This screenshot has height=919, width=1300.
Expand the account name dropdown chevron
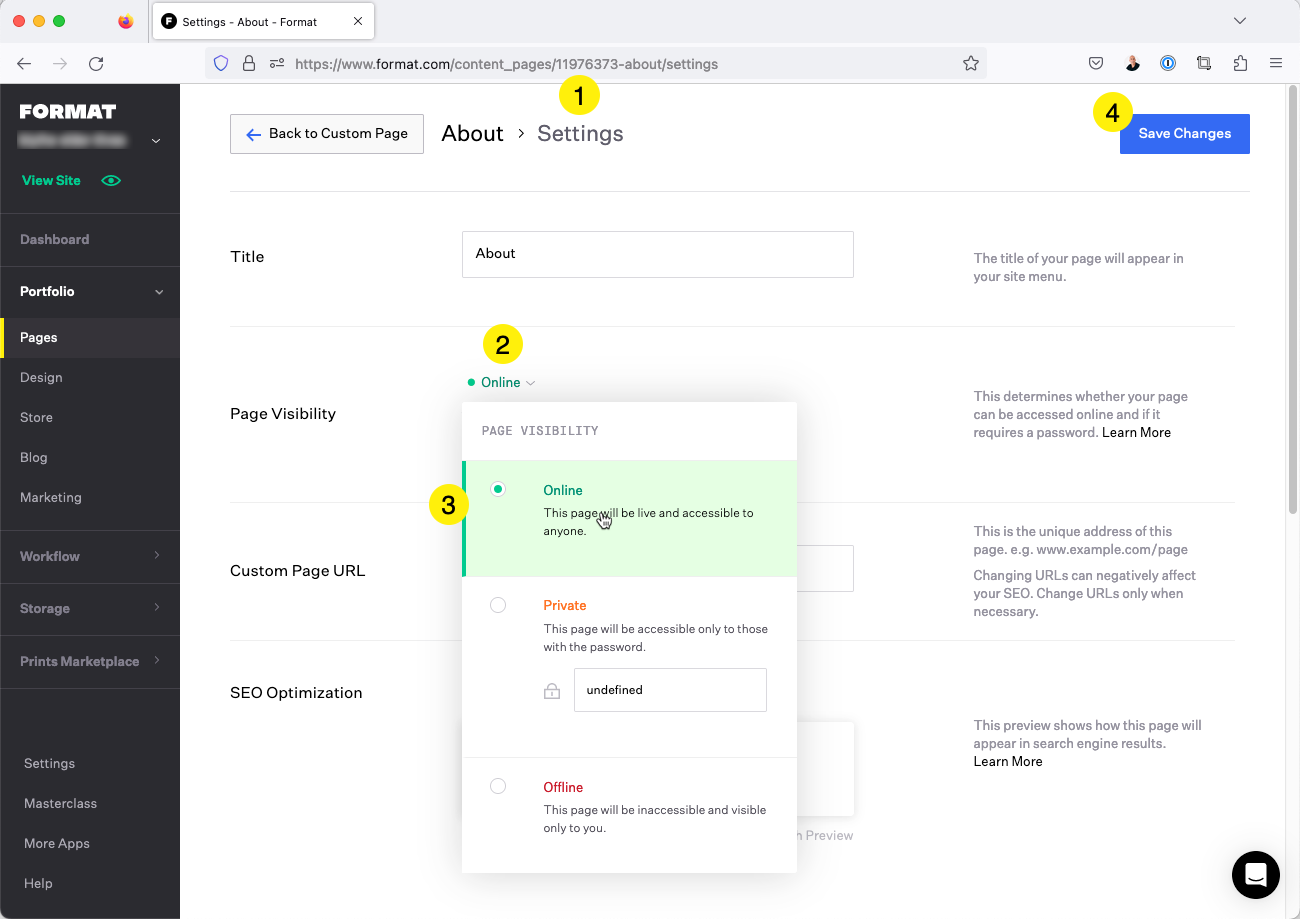(156, 141)
